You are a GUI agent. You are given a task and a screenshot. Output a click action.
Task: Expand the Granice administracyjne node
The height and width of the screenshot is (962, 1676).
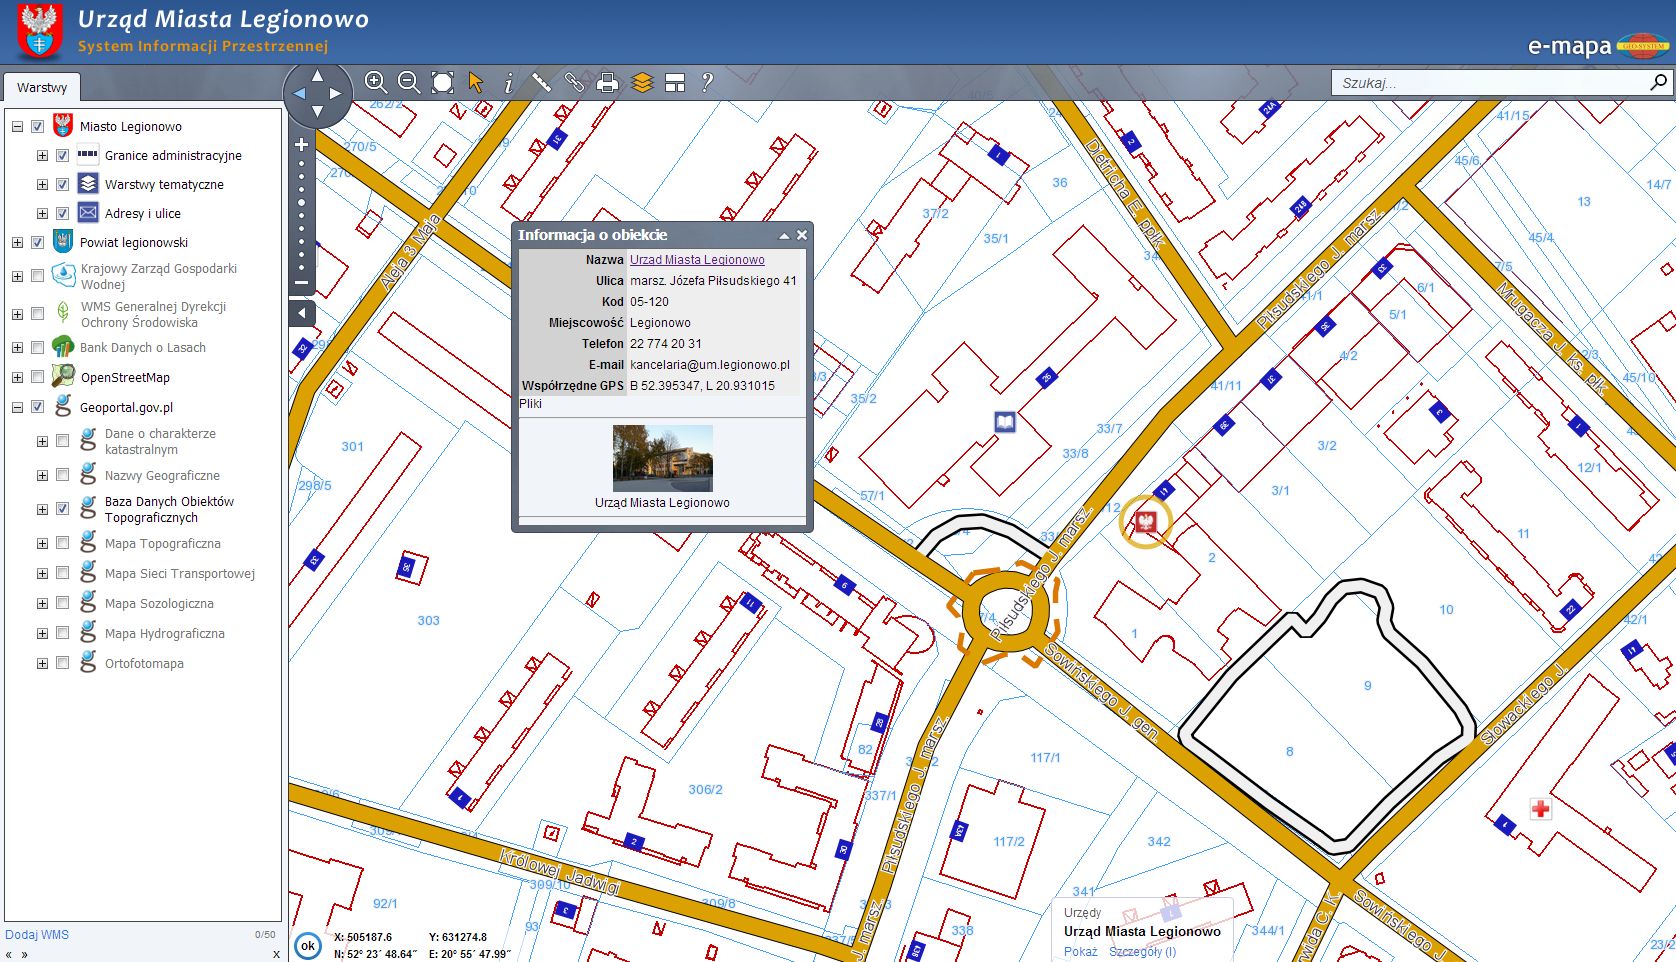42,156
